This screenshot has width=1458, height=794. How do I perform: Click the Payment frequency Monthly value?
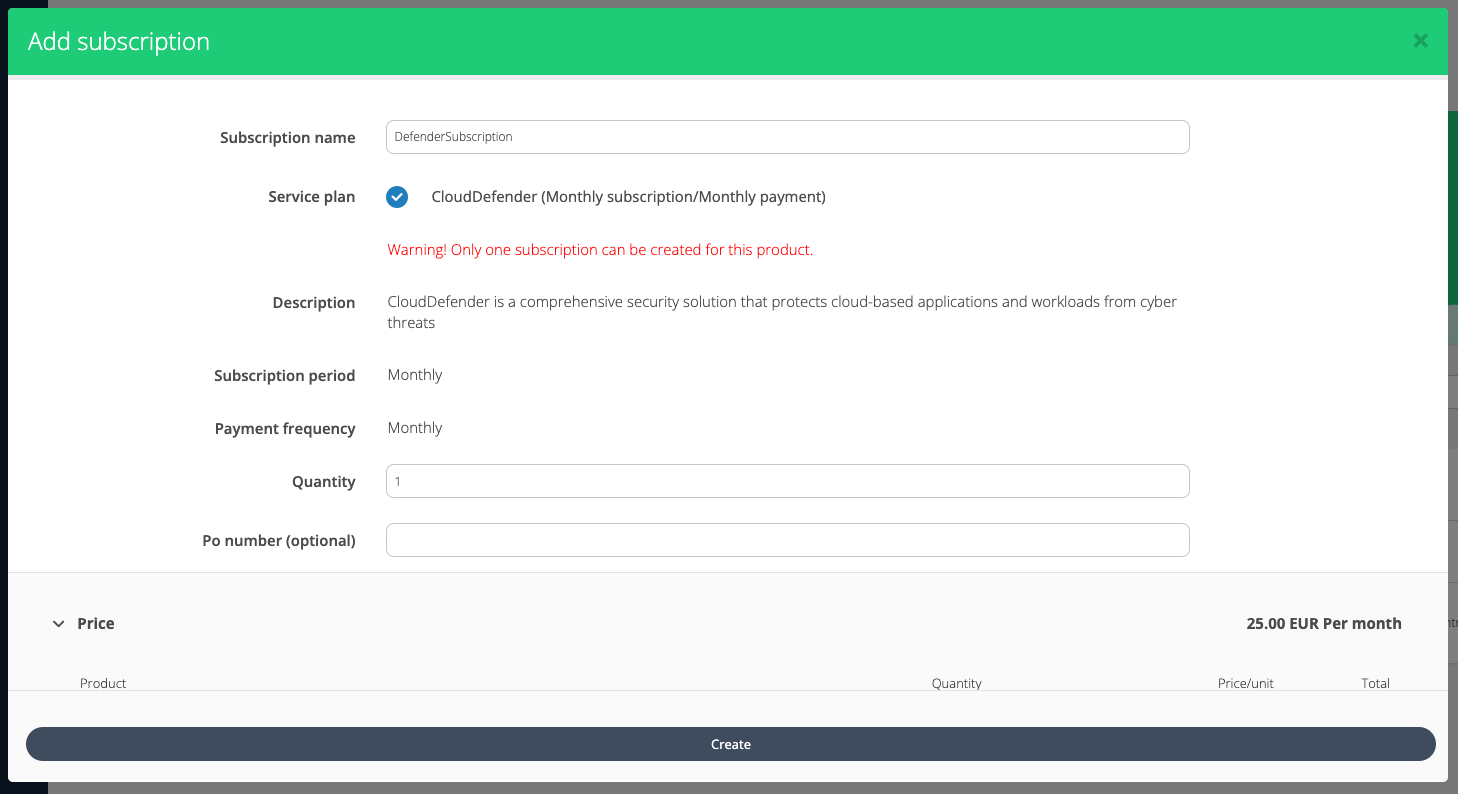[415, 428]
